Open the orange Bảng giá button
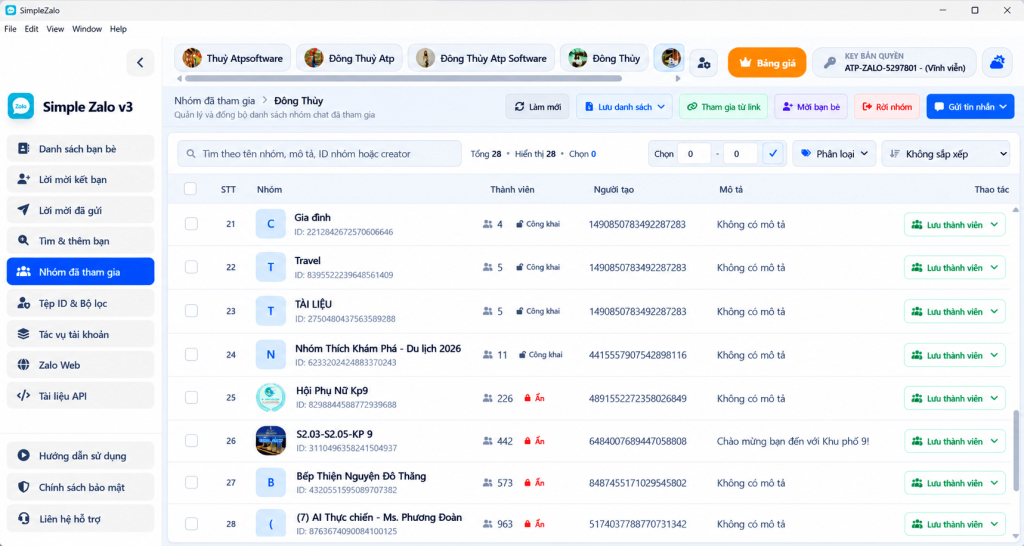 point(767,63)
